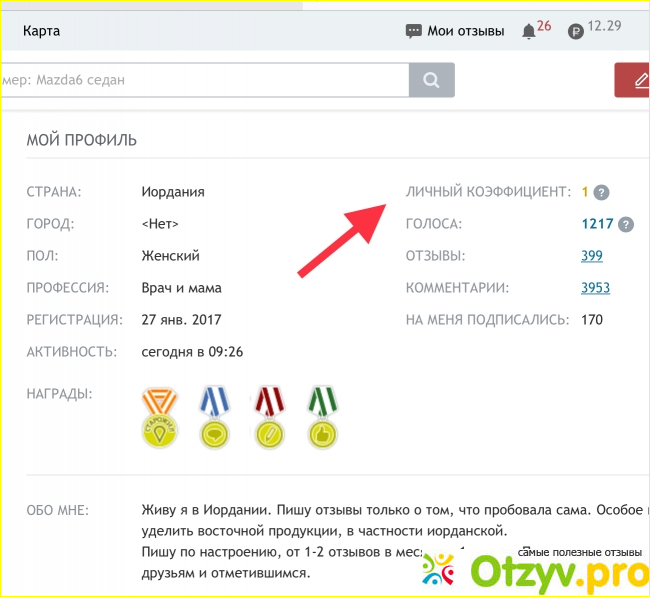Click question mark icon beside Голоса count
This screenshot has width=650, height=597.
[x=626, y=225]
